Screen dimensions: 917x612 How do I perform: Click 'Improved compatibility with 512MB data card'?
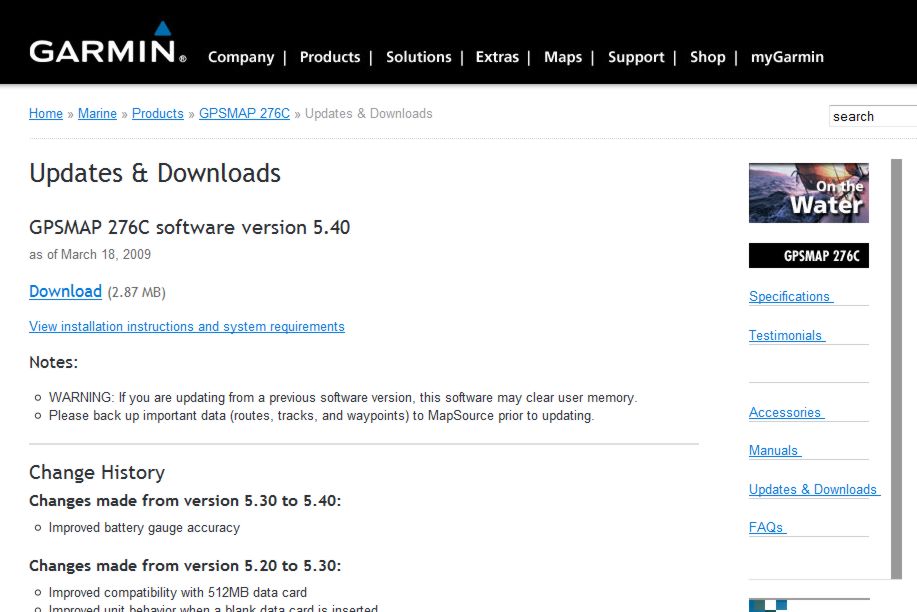pos(178,593)
